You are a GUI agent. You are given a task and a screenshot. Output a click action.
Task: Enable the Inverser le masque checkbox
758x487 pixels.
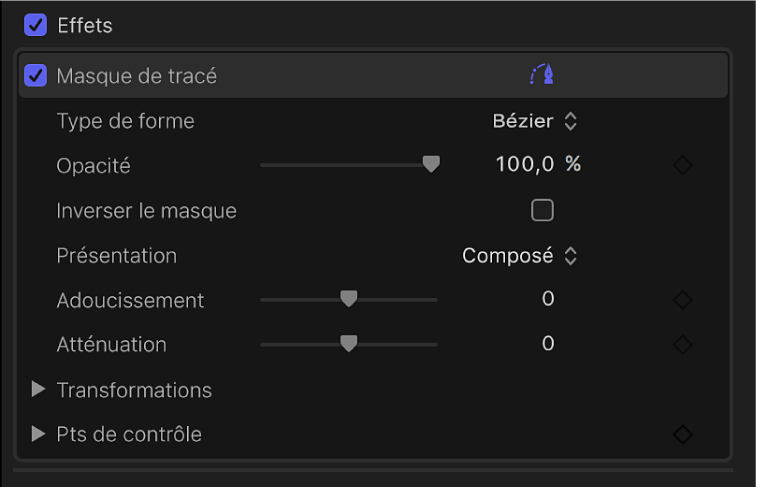(x=542, y=210)
